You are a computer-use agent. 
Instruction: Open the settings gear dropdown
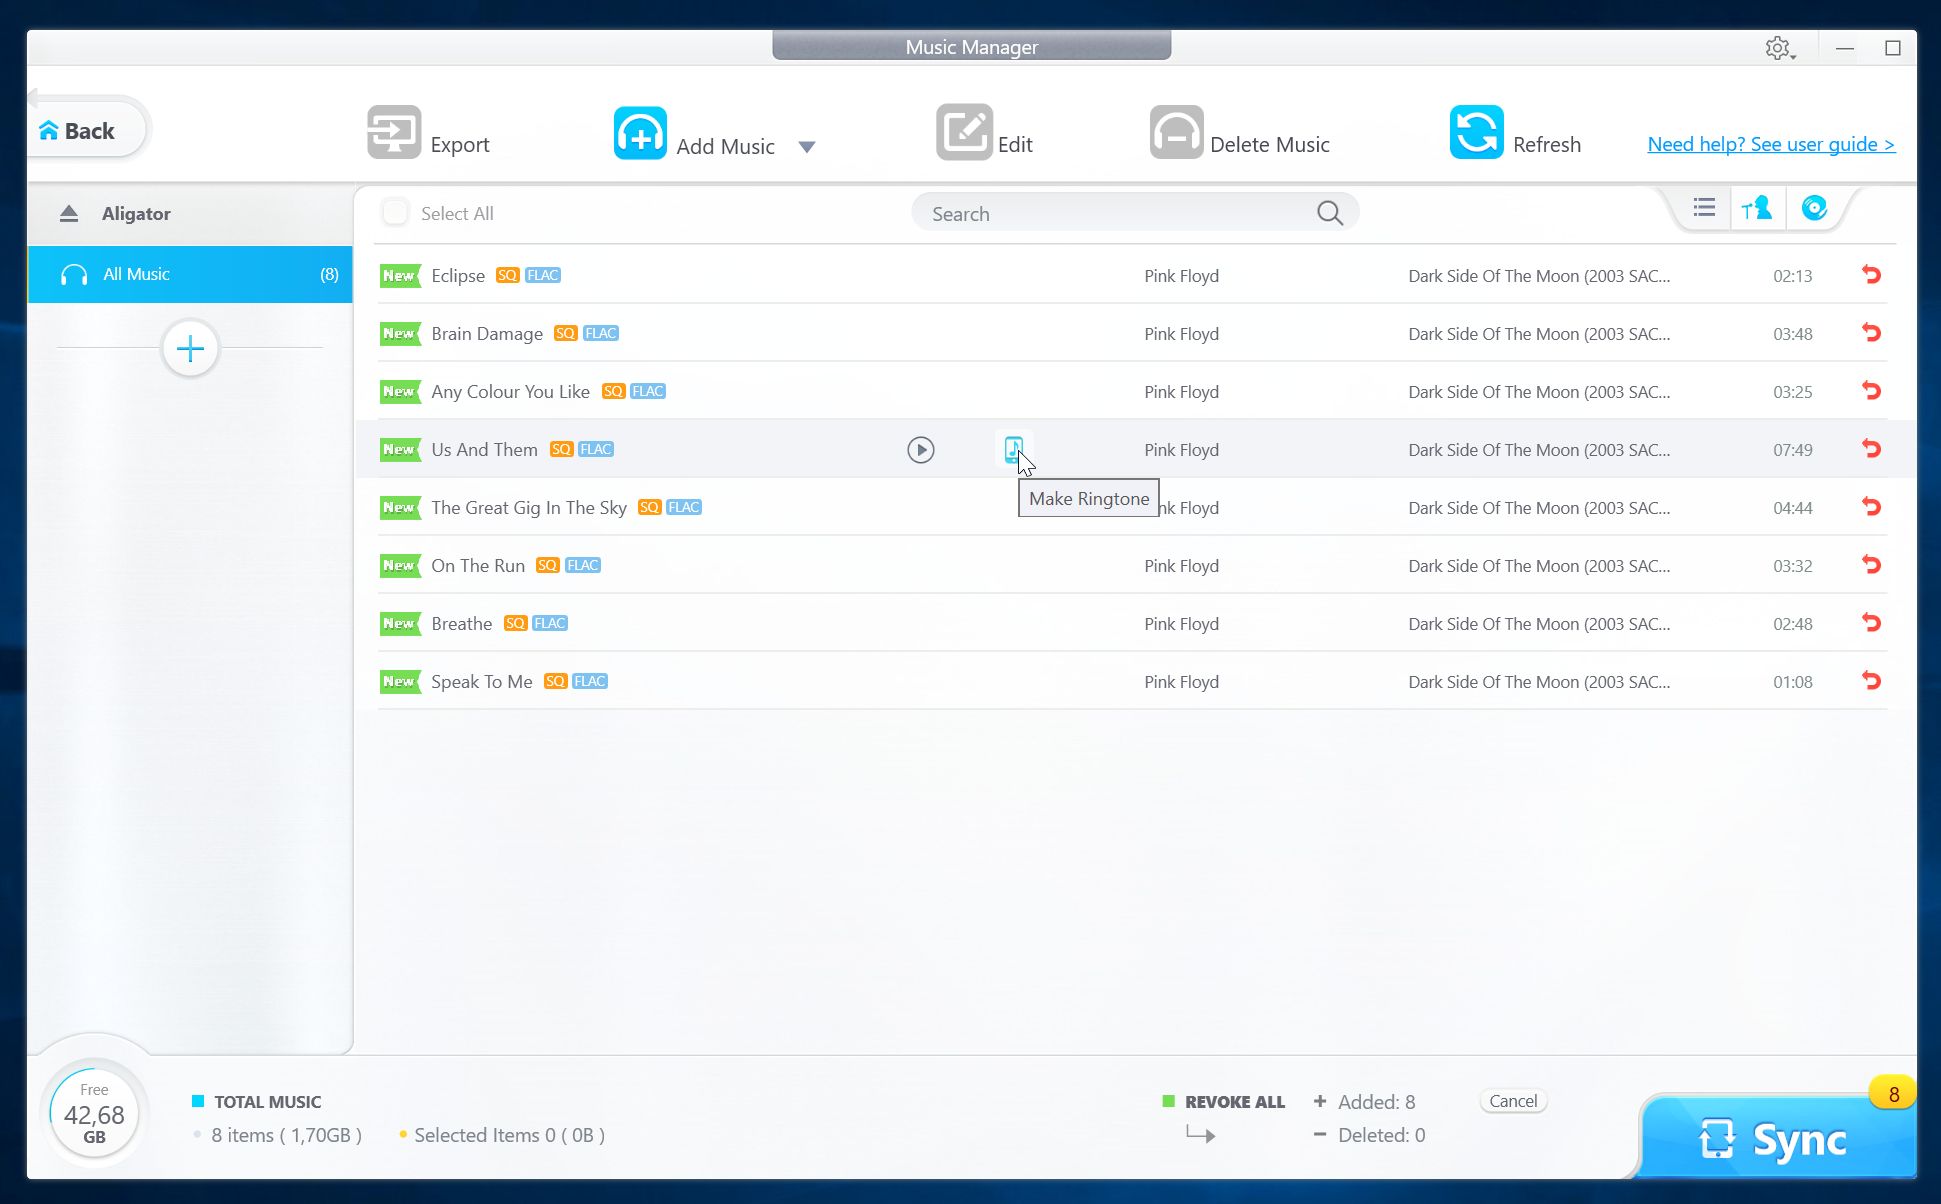tap(1779, 48)
